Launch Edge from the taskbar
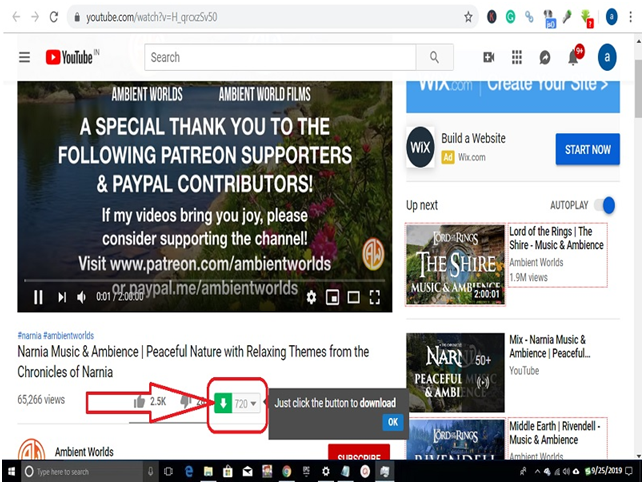This screenshot has height=484, width=644. [x=189, y=472]
